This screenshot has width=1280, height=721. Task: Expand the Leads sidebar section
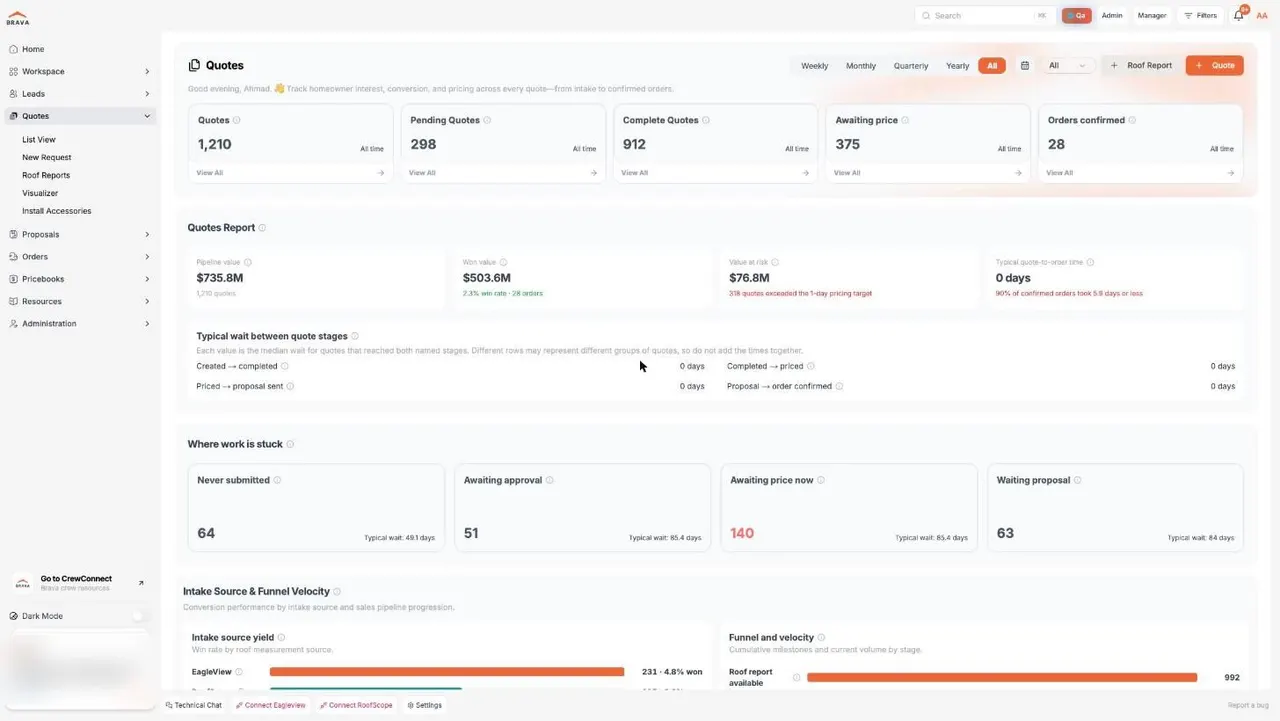tap(147, 94)
